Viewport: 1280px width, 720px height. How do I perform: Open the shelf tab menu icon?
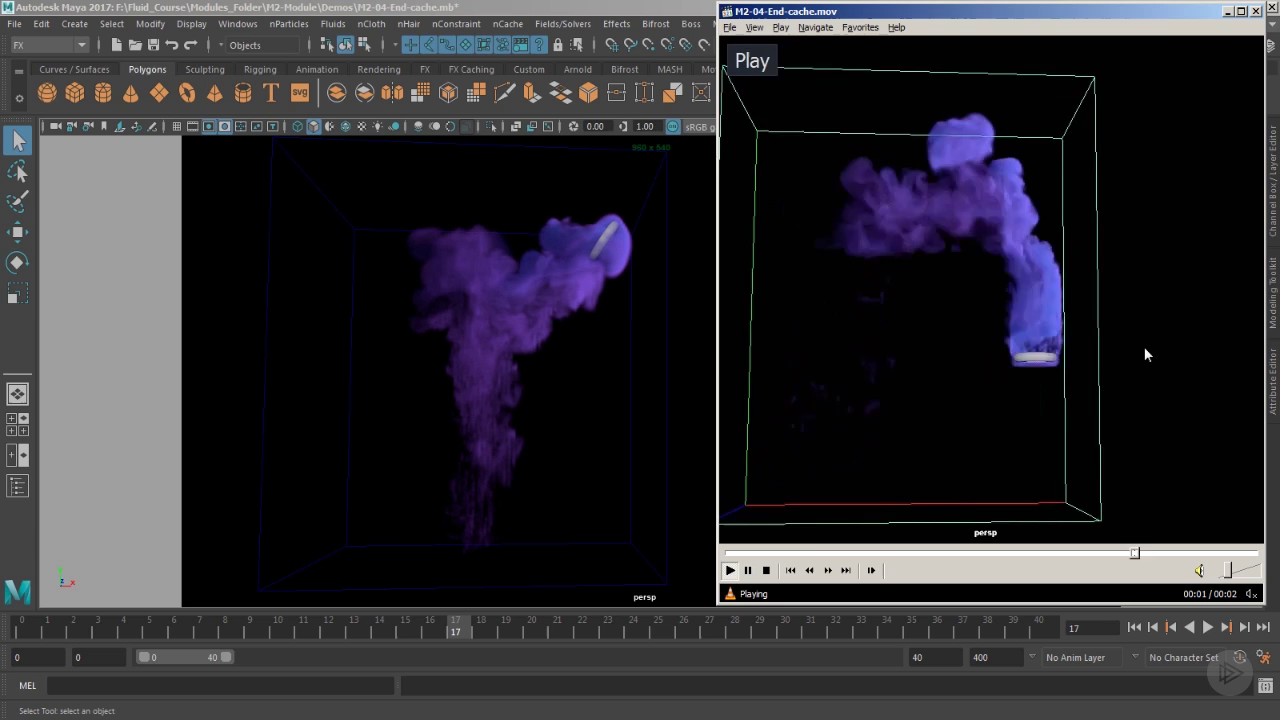(19, 70)
